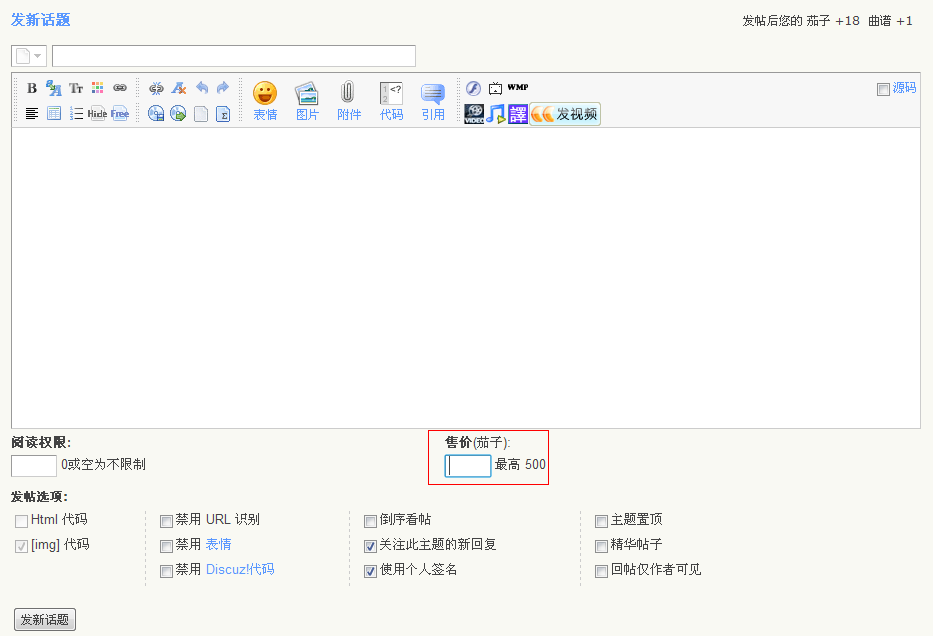Enable the Html 代码 checkbox
The width and height of the screenshot is (933, 636).
21,521
